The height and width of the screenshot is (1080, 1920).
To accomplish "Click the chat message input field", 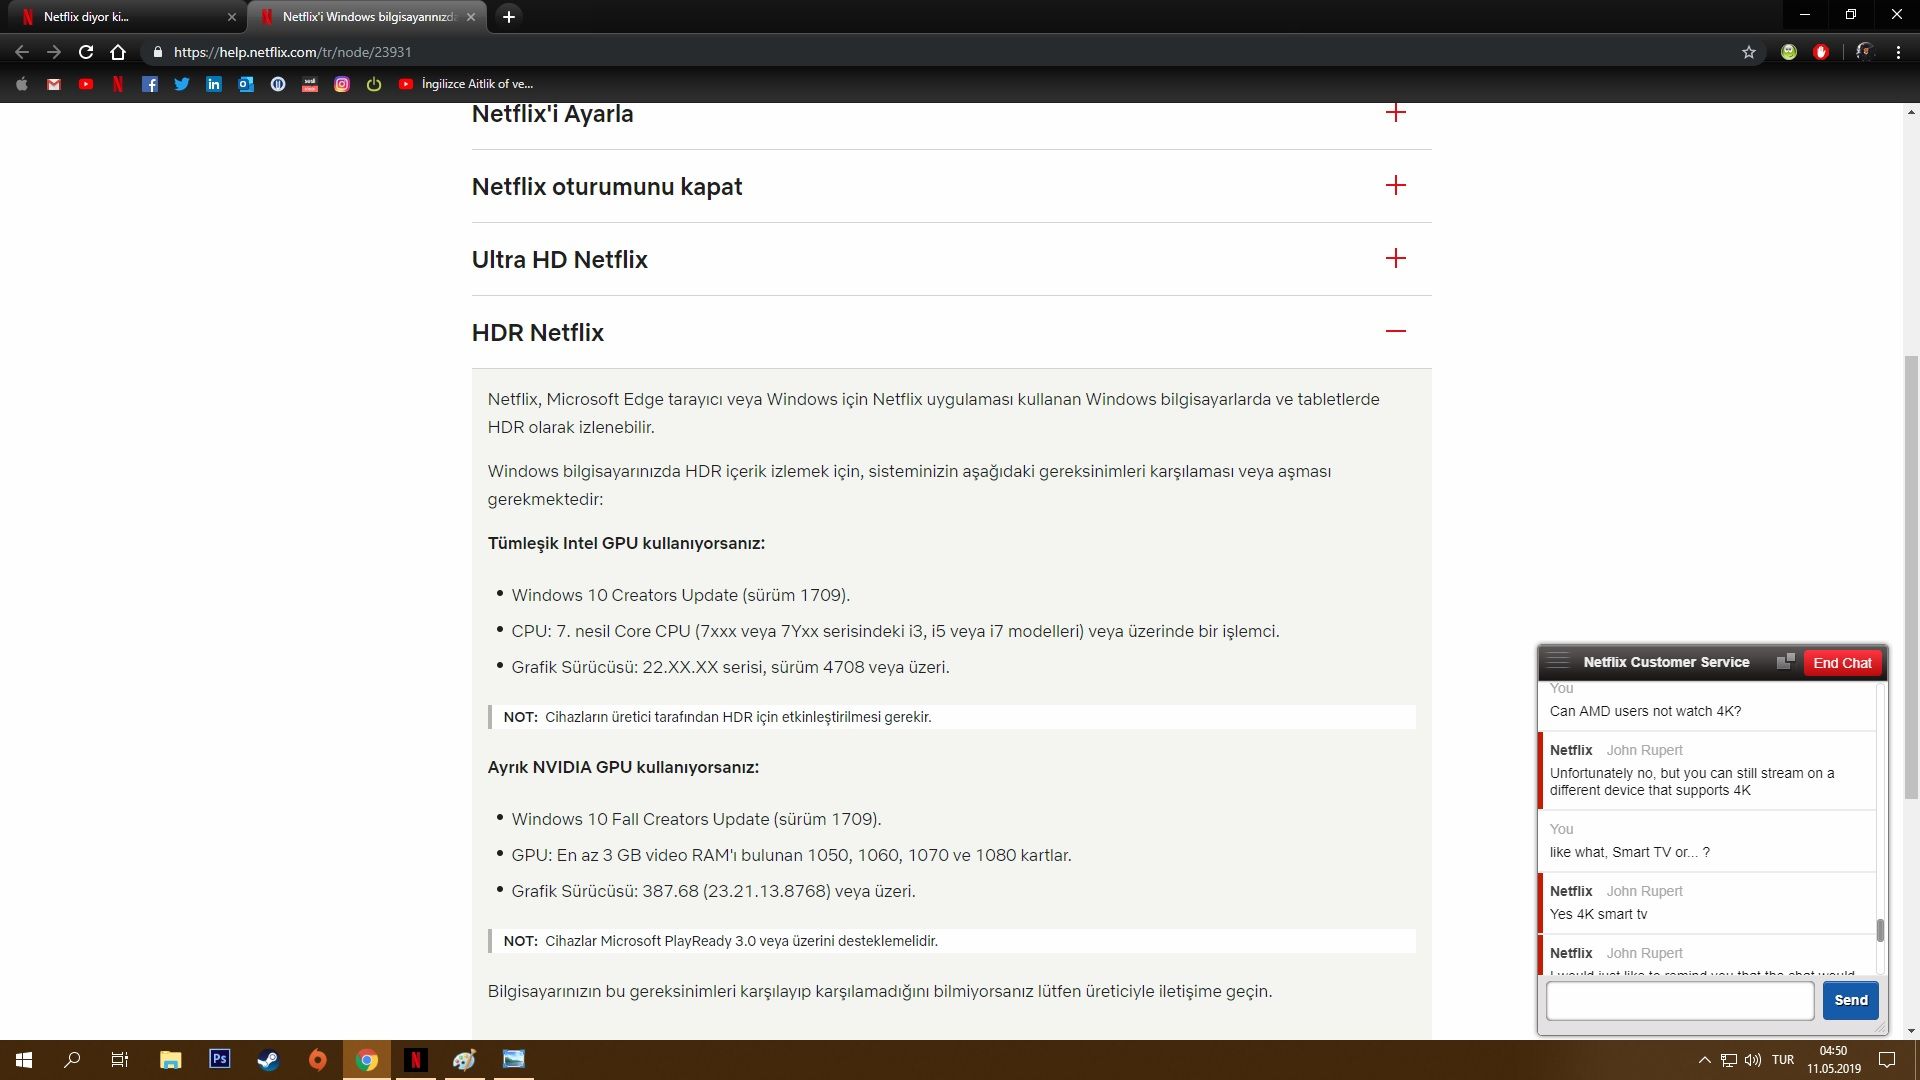I will pos(1680,1000).
